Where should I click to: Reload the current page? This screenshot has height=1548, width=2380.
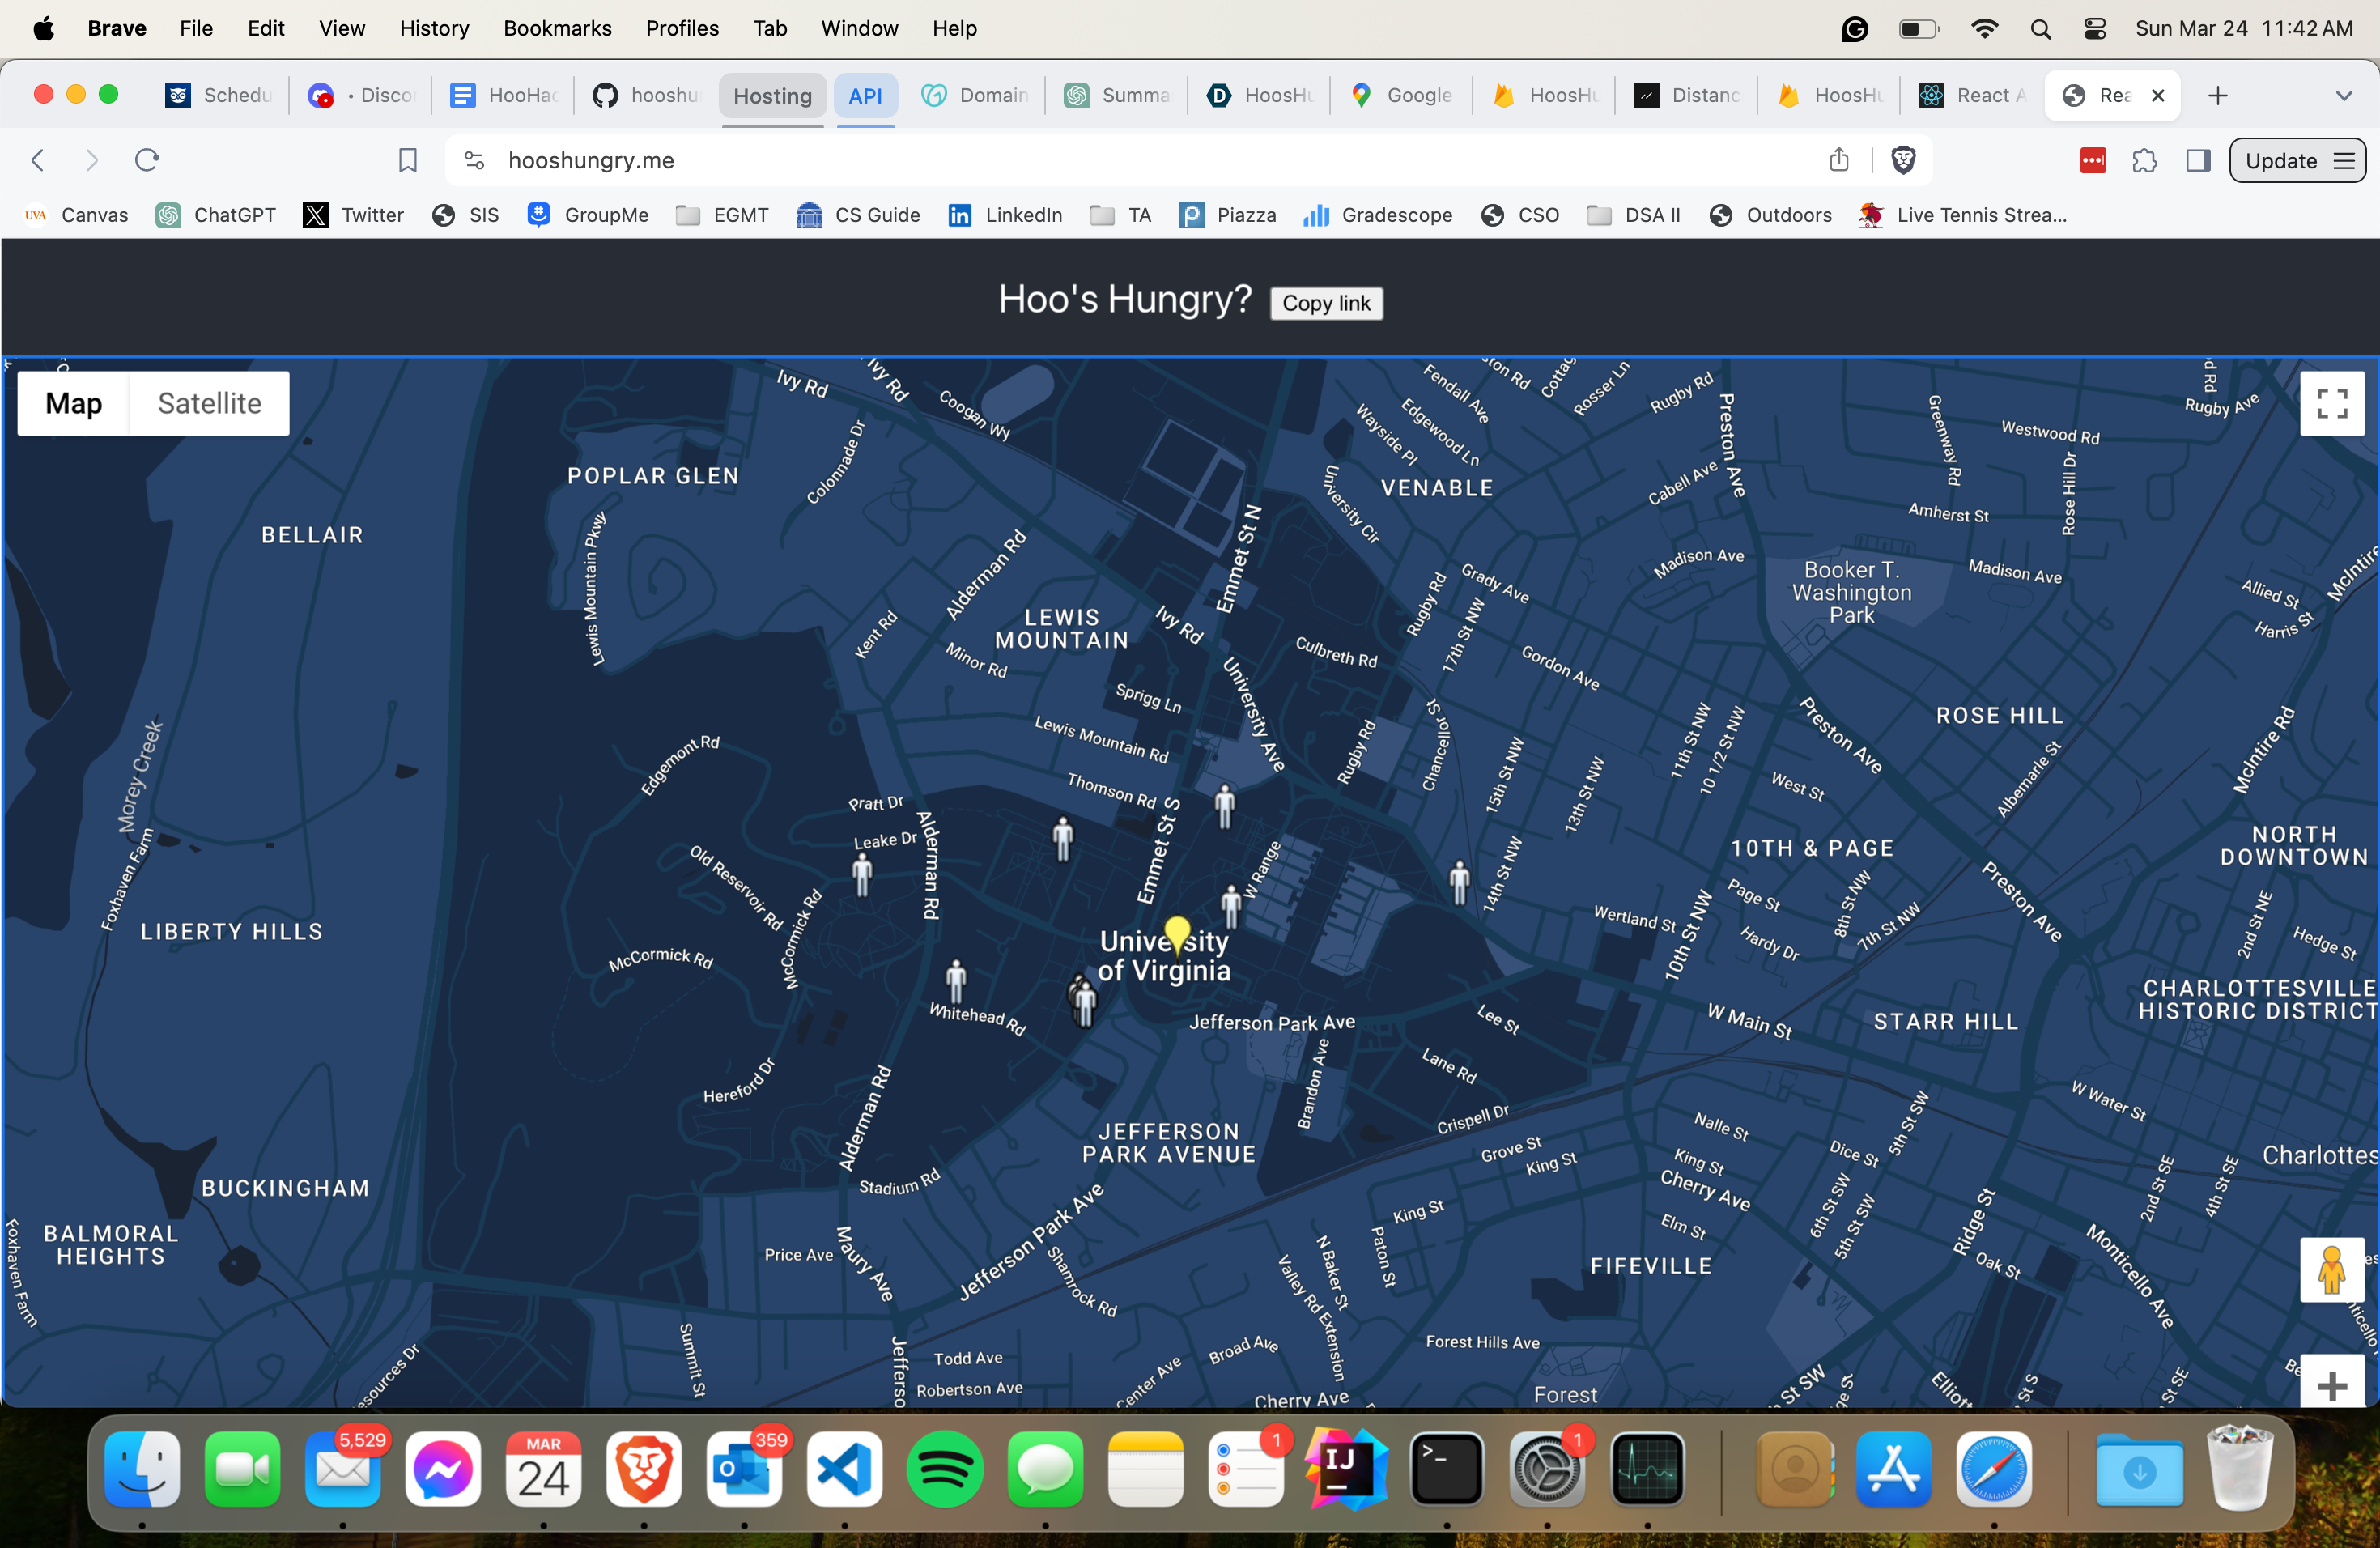[146, 160]
